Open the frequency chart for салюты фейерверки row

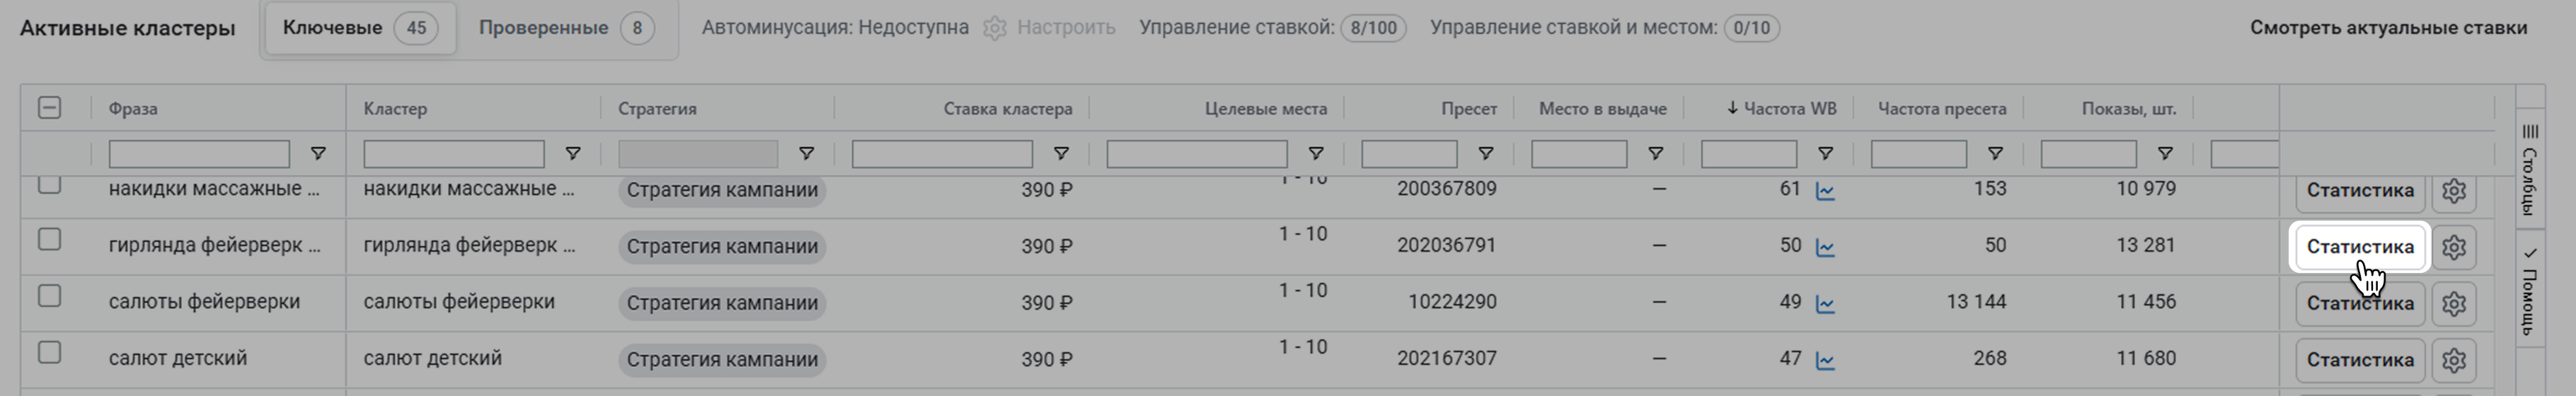pos(1825,304)
